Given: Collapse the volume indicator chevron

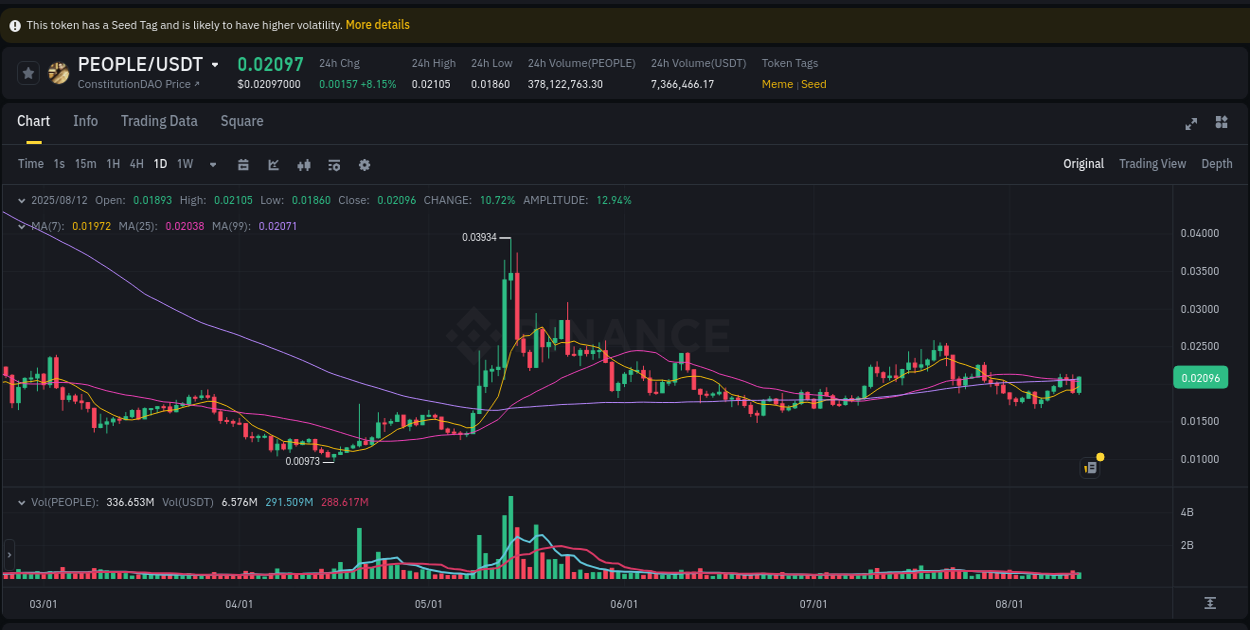Looking at the screenshot, I should coord(21,501).
